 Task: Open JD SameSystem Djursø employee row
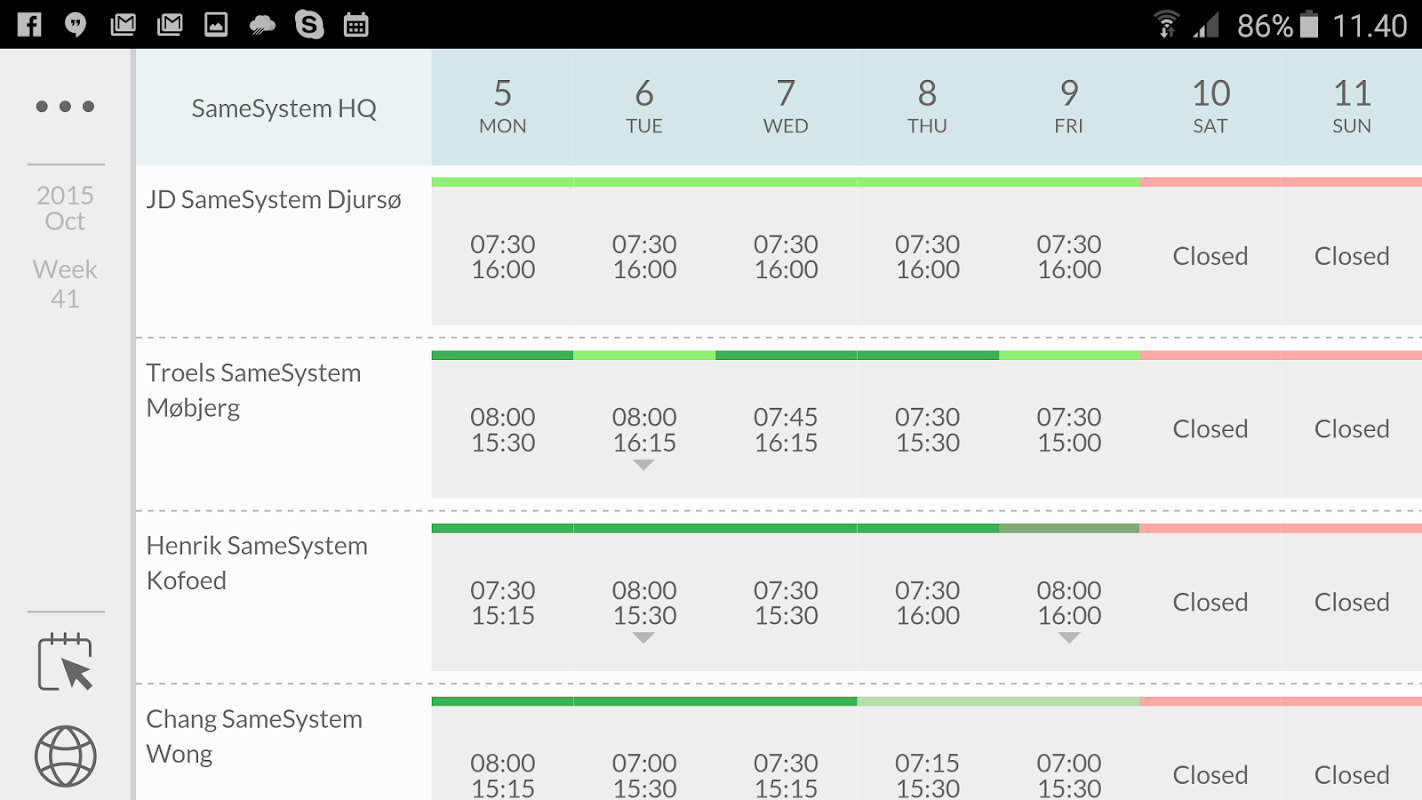click(x=274, y=200)
